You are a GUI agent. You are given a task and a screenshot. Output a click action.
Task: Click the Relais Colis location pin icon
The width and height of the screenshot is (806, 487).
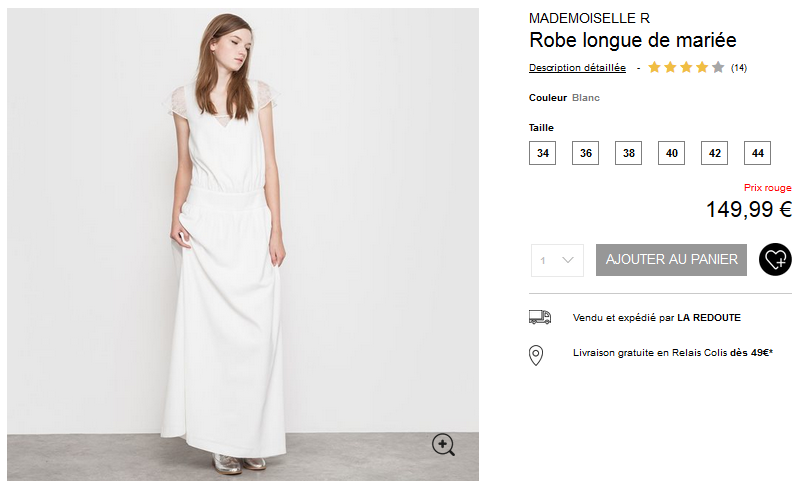[536, 354]
